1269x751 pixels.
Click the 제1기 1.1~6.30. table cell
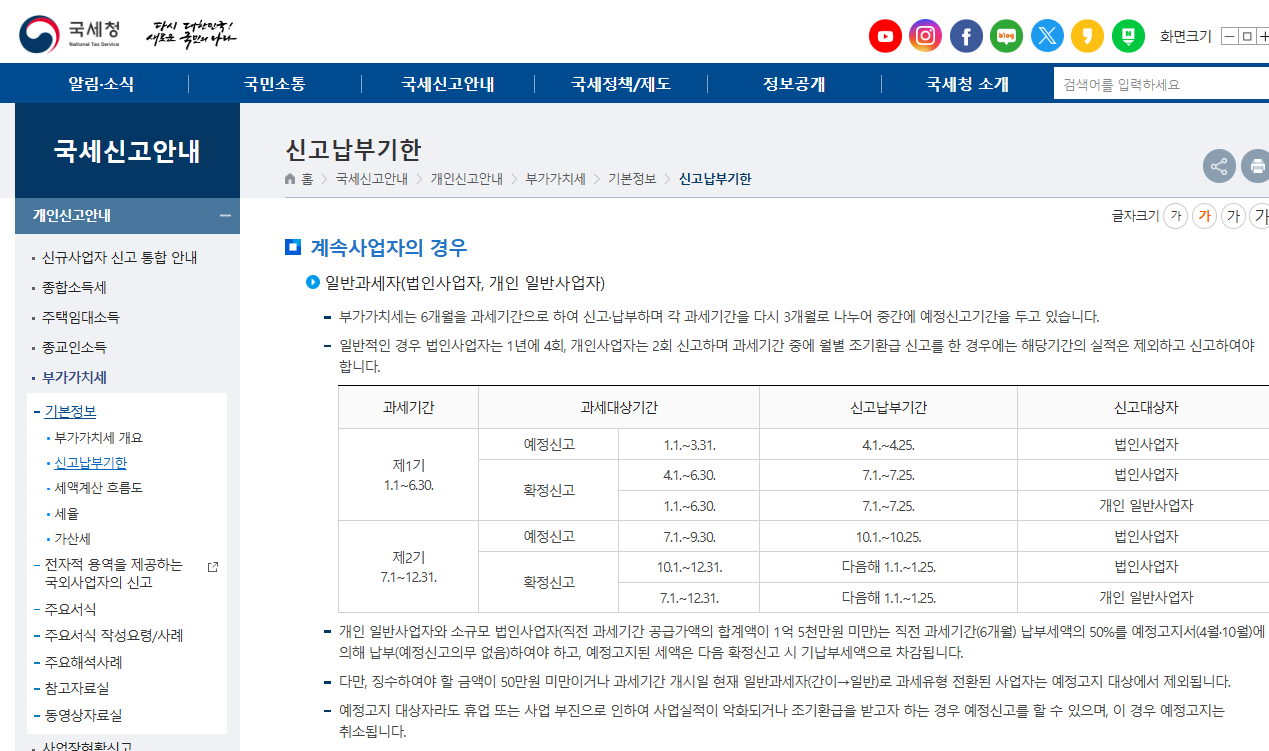tap(408, 475)
